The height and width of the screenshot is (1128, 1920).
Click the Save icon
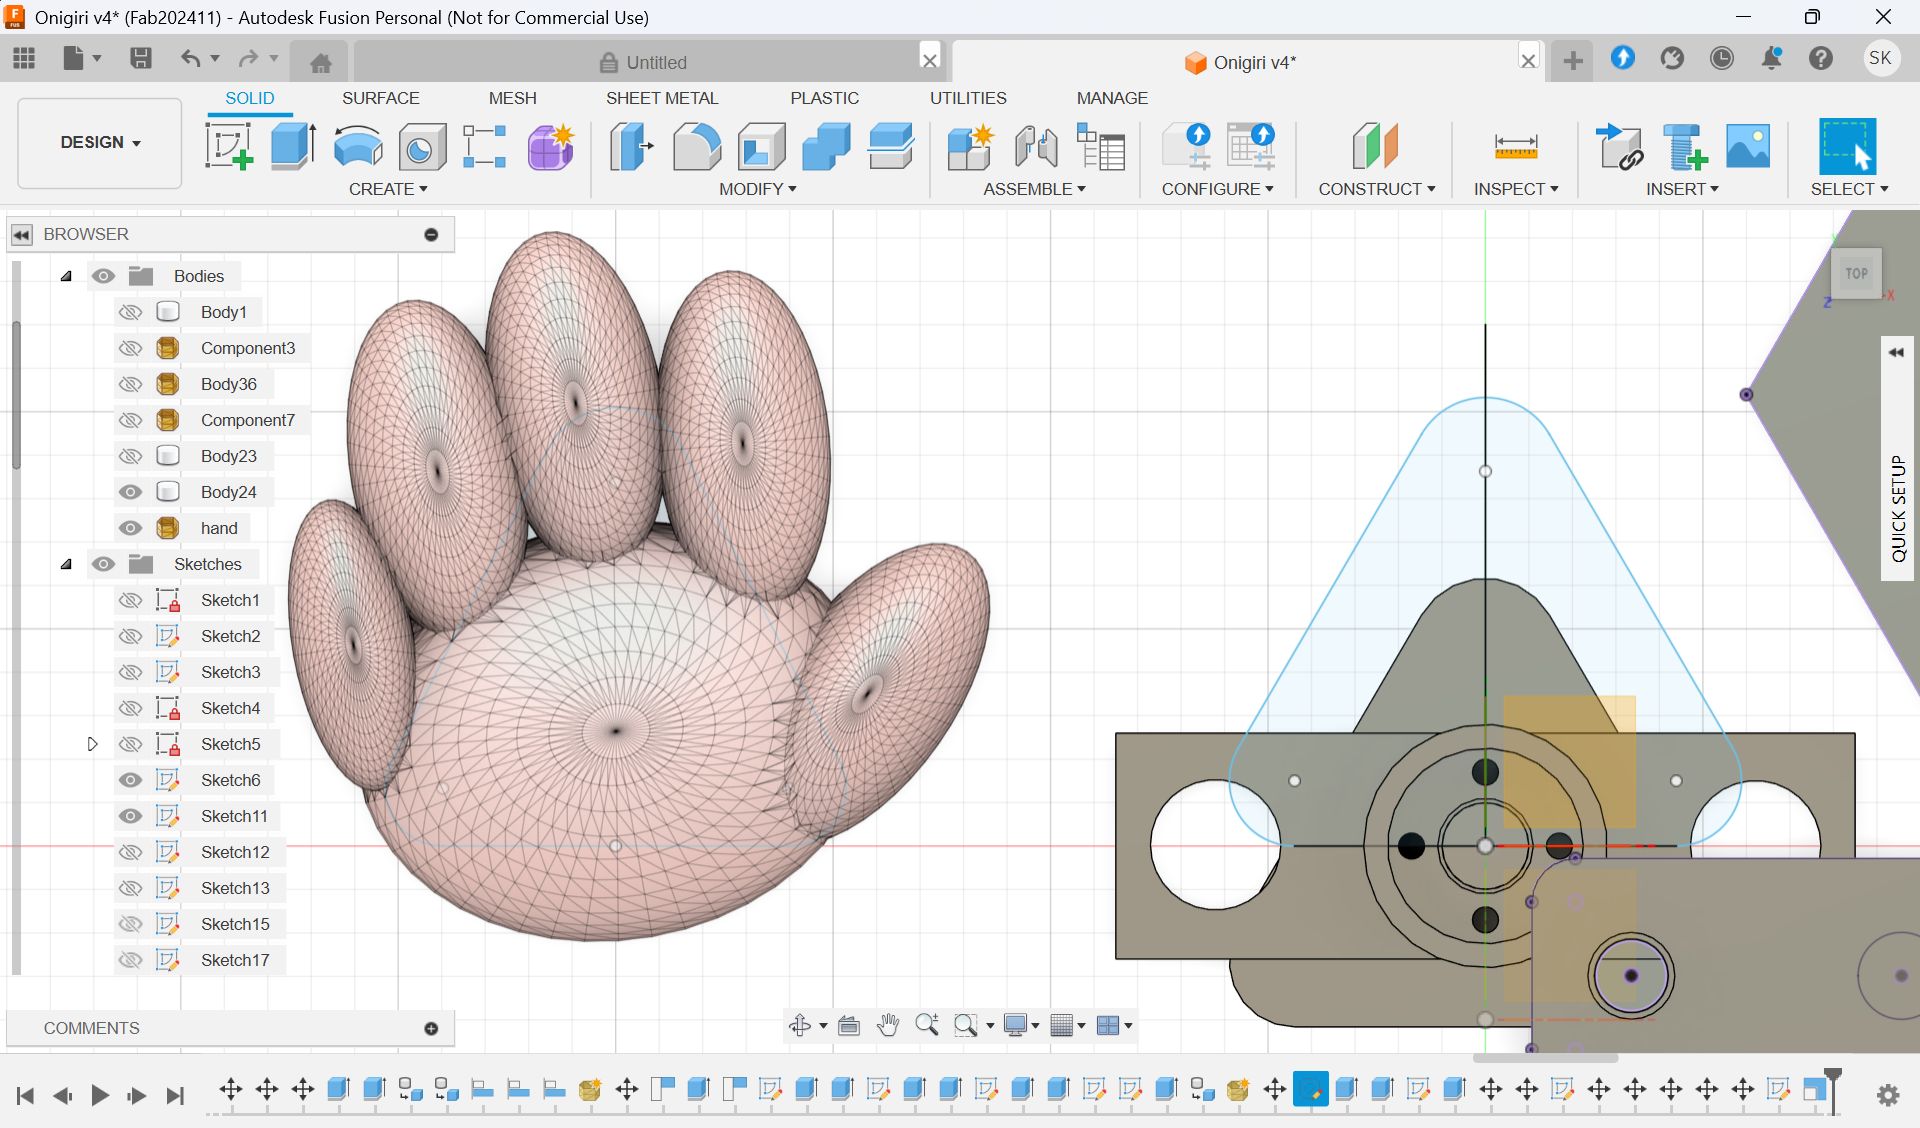pyautogui.click(x=141, y=58)
